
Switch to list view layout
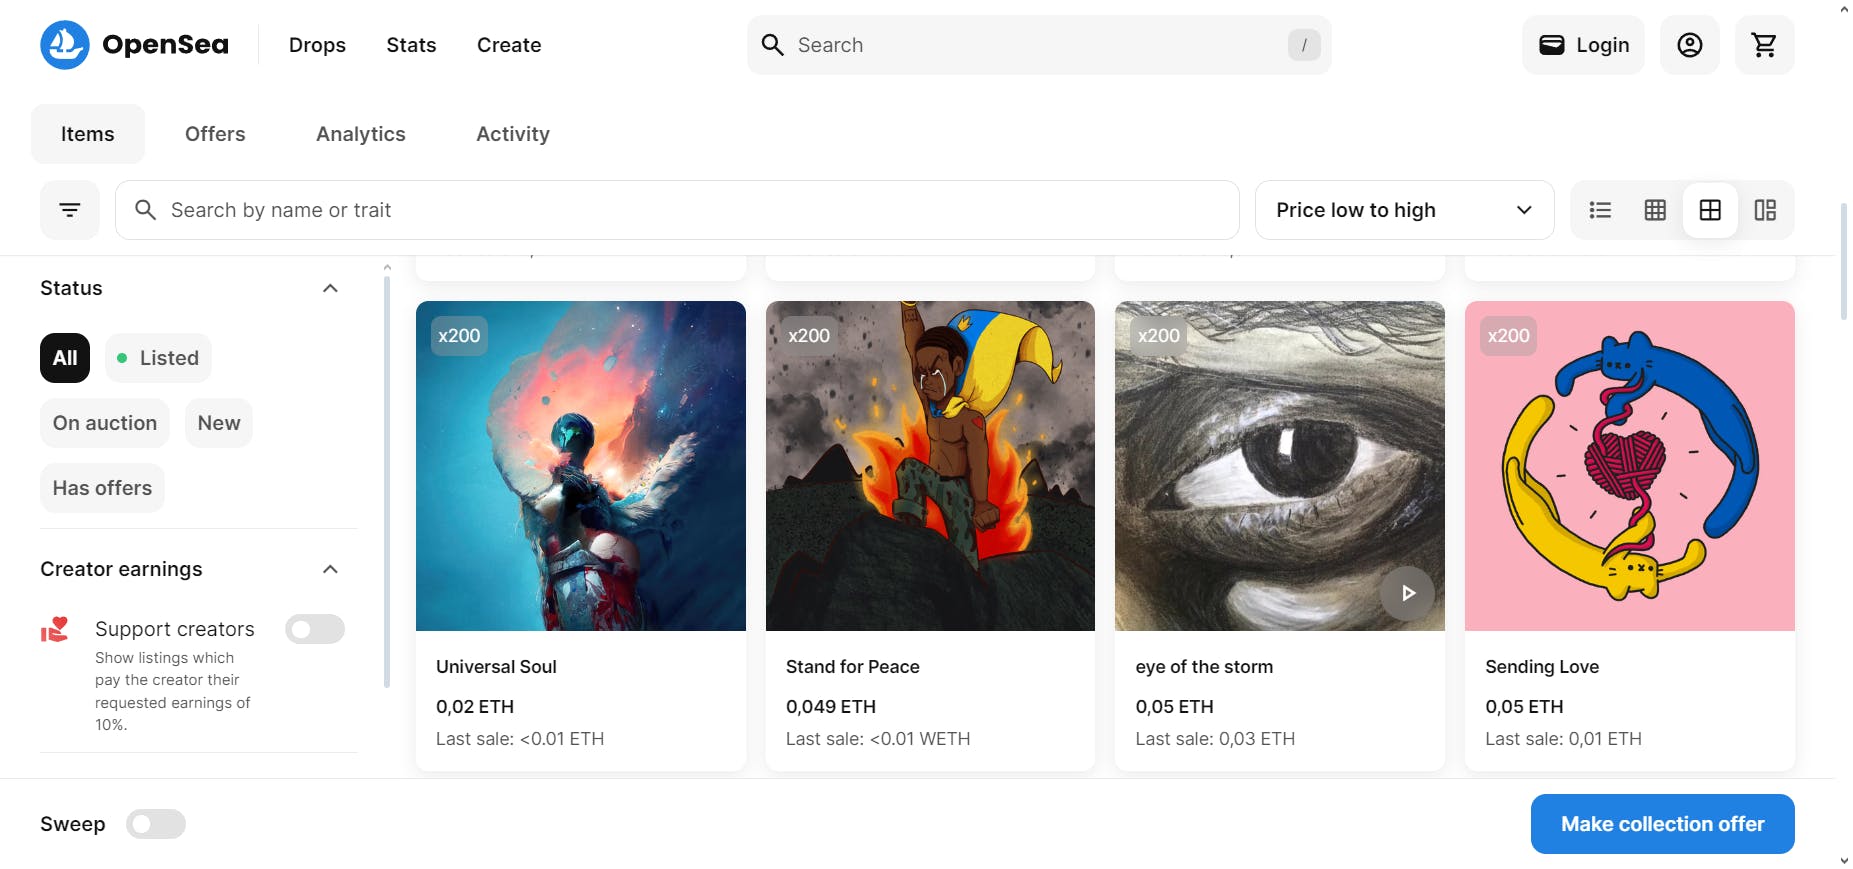click(x=1600, y=210)
